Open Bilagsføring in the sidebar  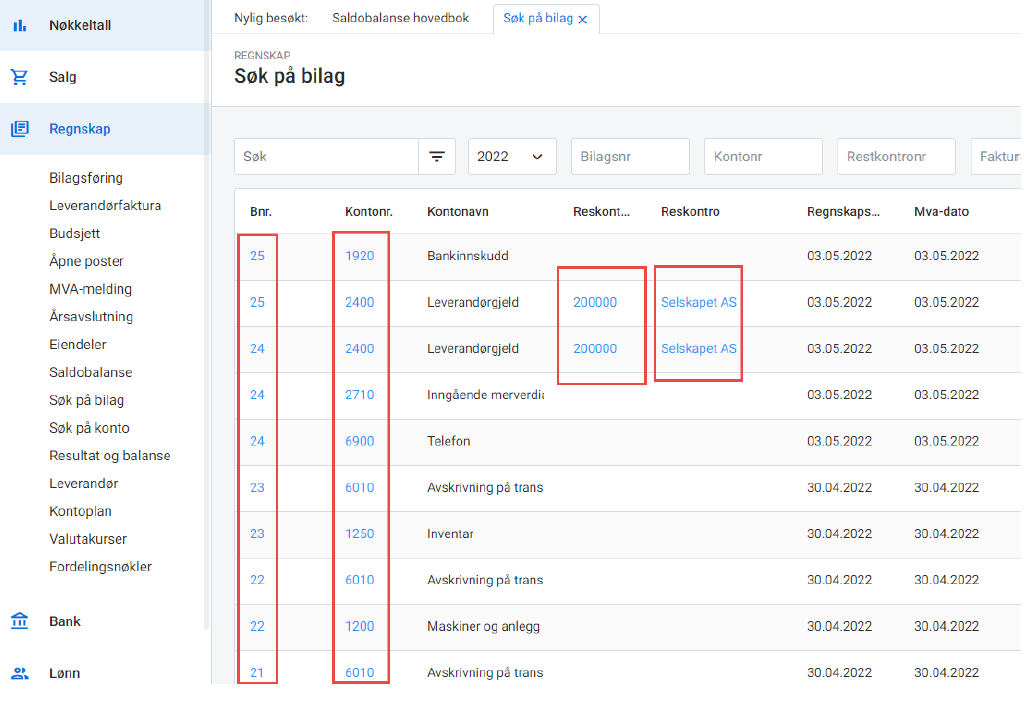[x=86, y=178]
